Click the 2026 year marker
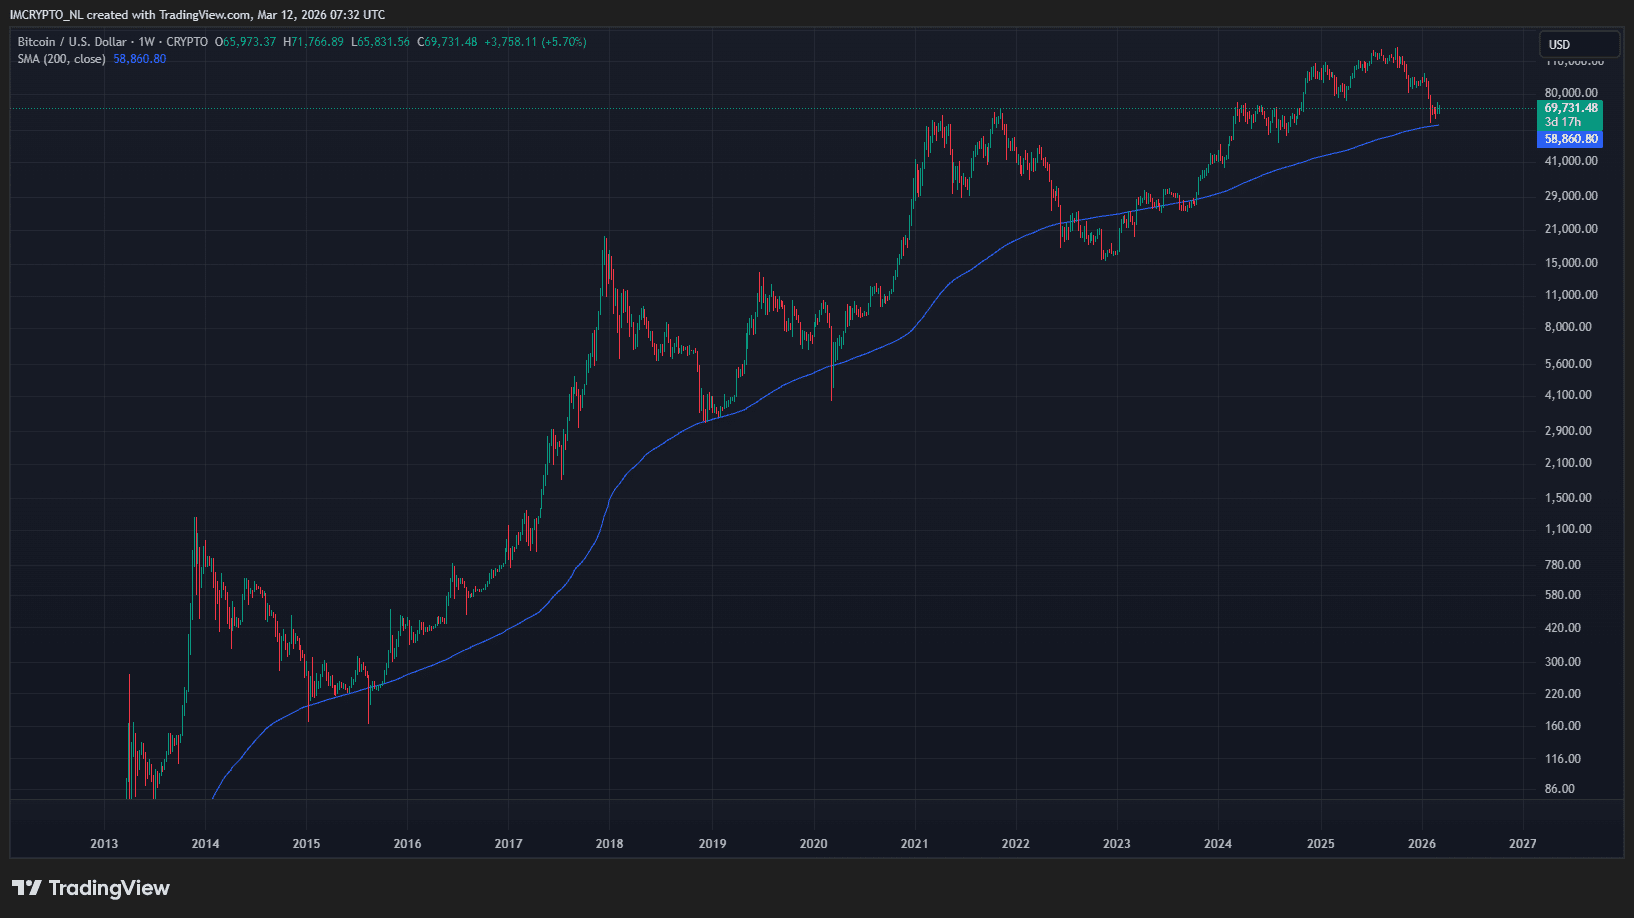 (x=1421, y=844)
